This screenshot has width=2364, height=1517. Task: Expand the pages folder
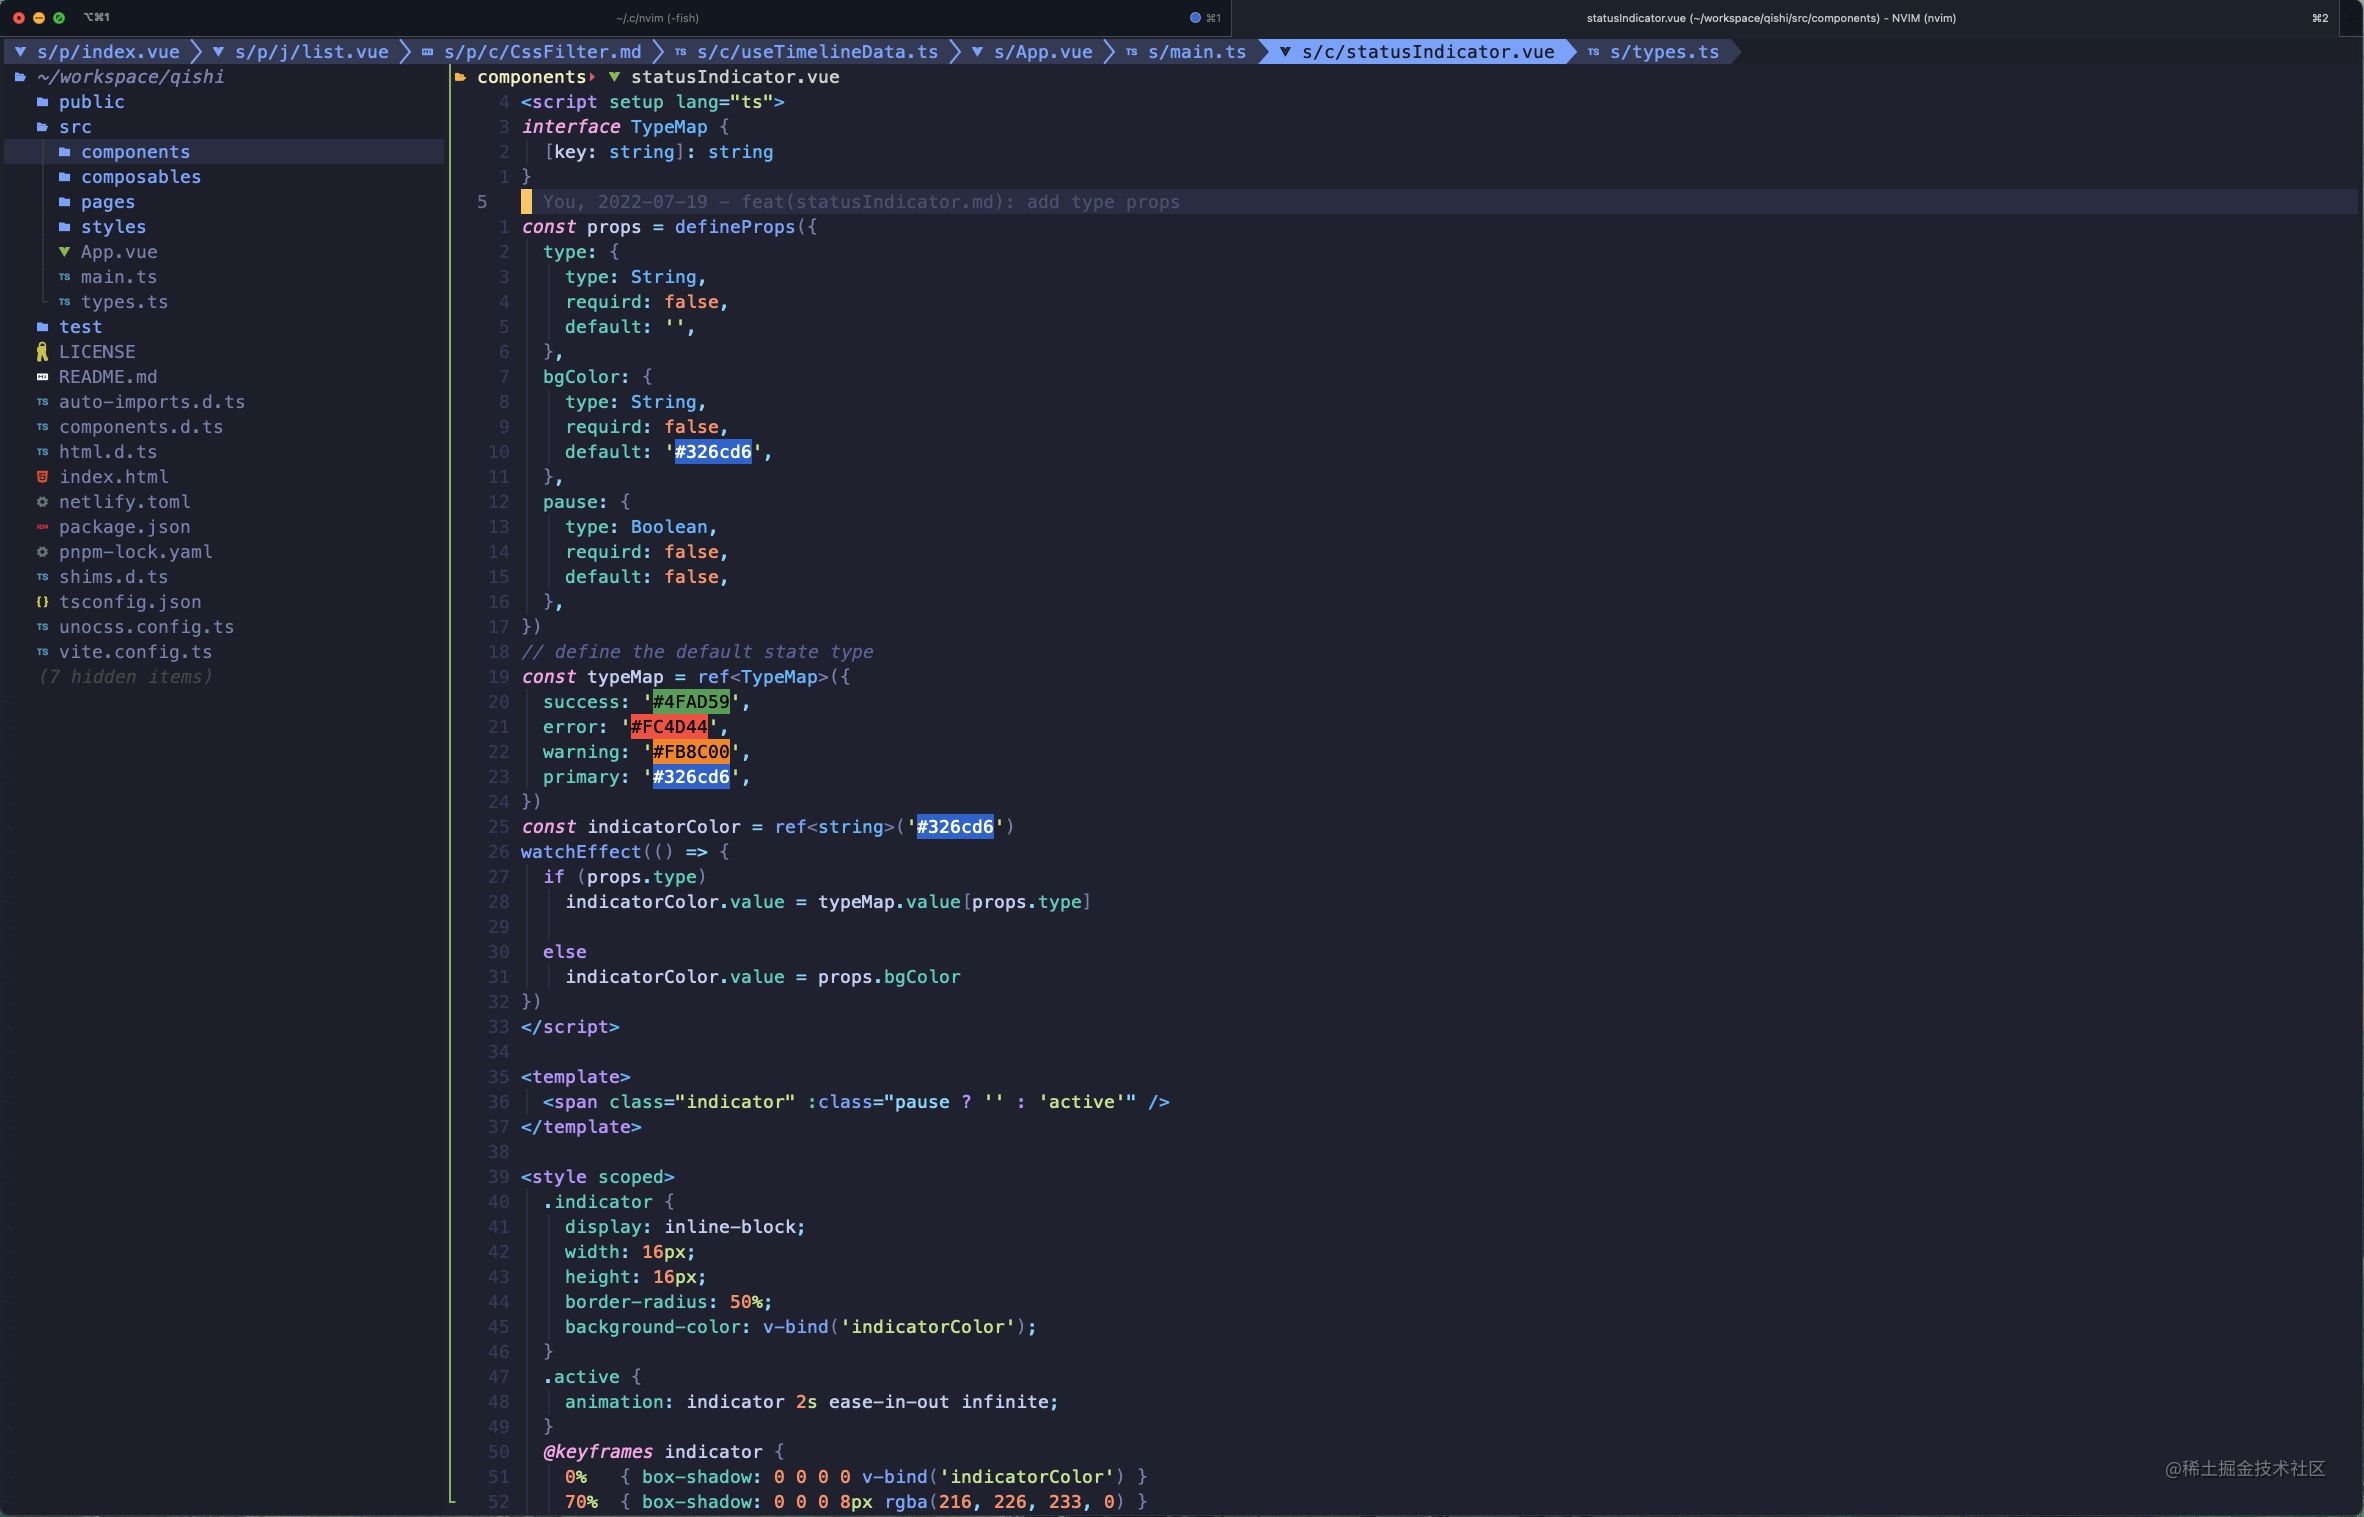[x=108, y=202]
